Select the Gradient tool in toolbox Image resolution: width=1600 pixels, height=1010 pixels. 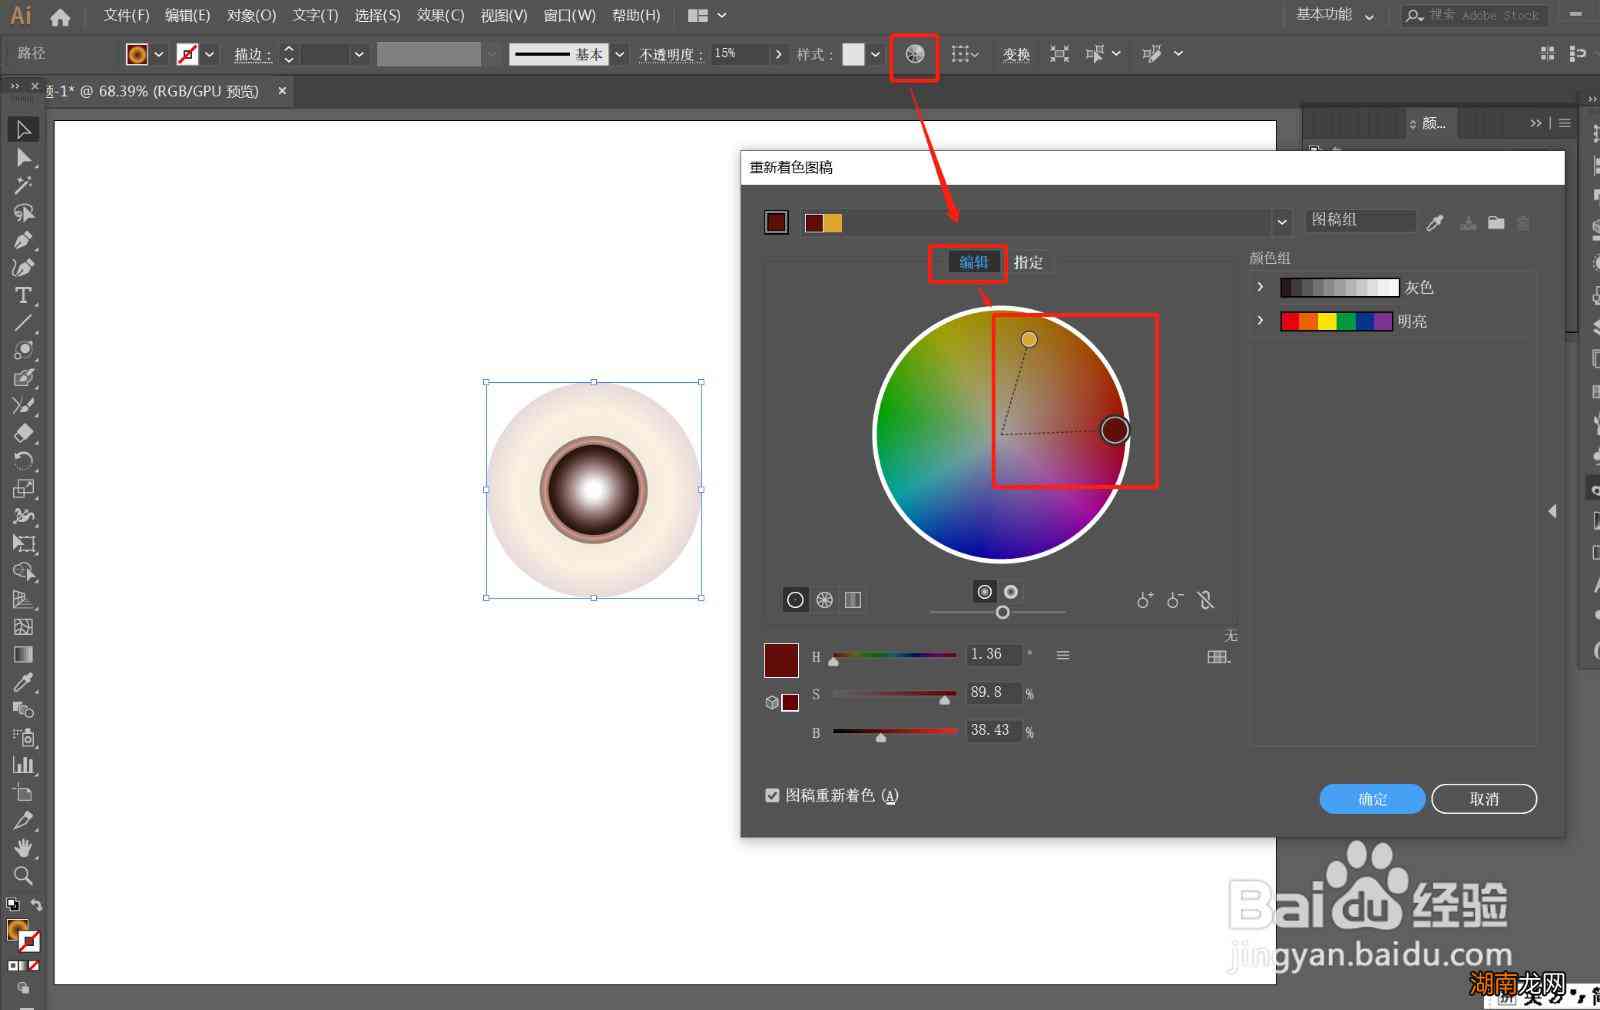[24, 654]
